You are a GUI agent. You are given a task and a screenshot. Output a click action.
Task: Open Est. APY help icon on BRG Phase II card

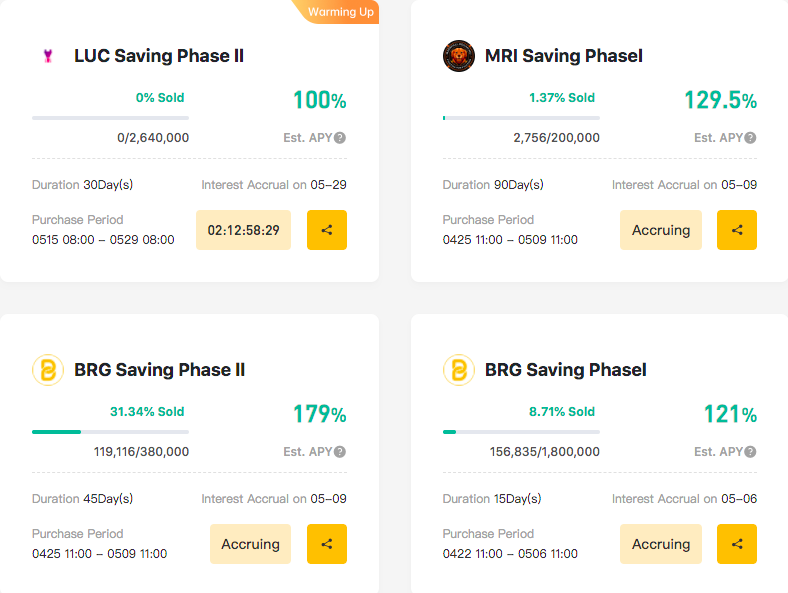coord(340,452)
